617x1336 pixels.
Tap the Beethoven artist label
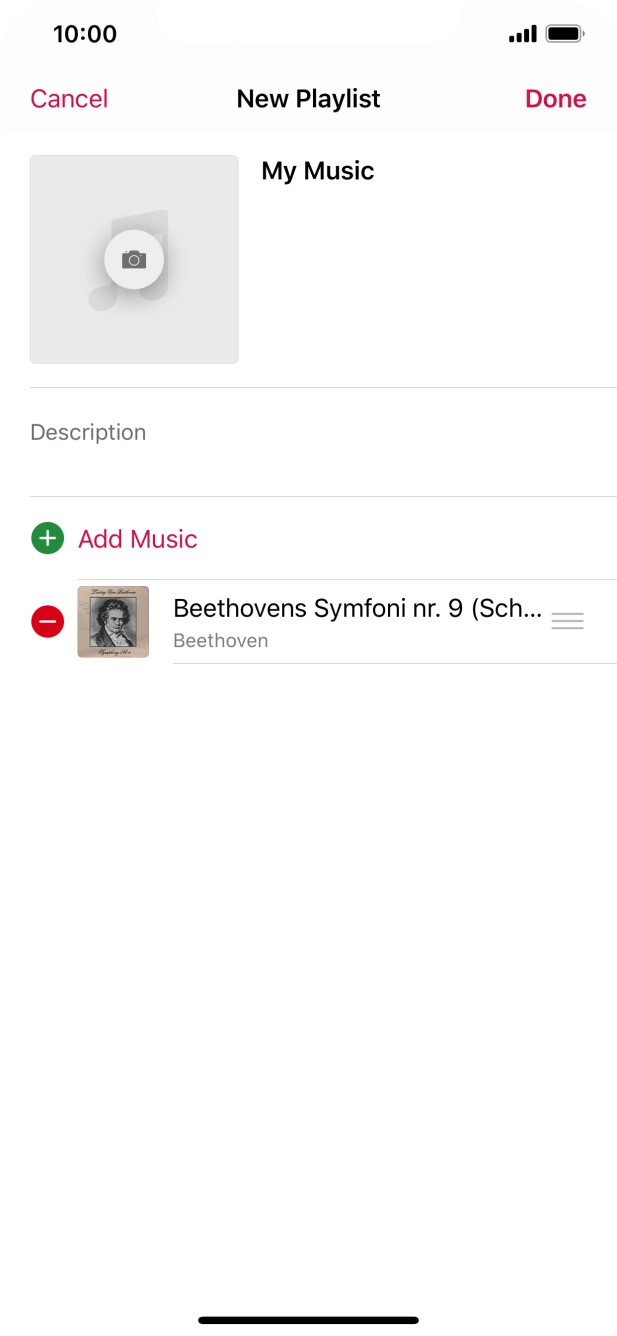(x=220, y=641)
